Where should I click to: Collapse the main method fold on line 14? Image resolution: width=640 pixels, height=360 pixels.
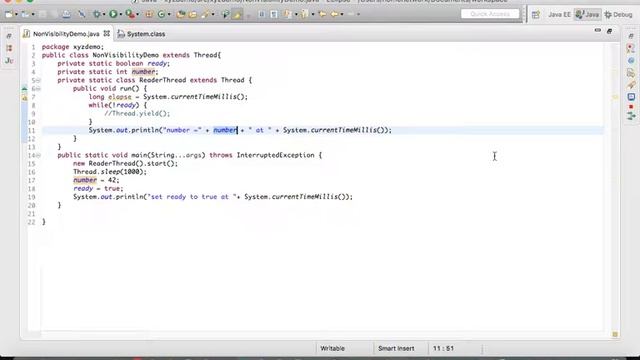pos(38,155)
